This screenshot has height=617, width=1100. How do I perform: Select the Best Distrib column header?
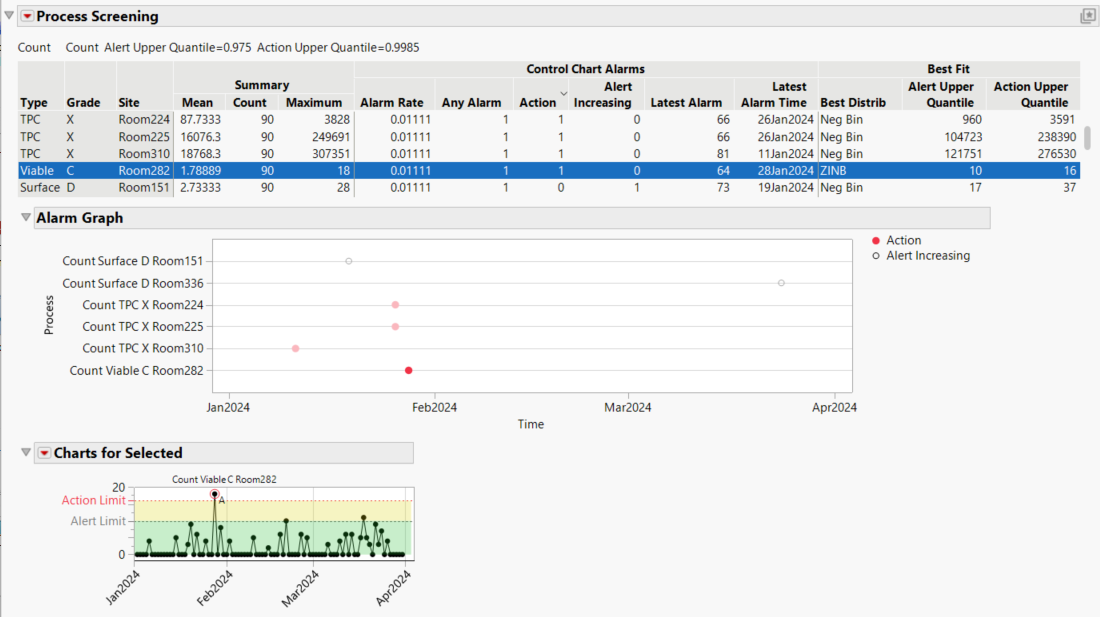point(853,102)
